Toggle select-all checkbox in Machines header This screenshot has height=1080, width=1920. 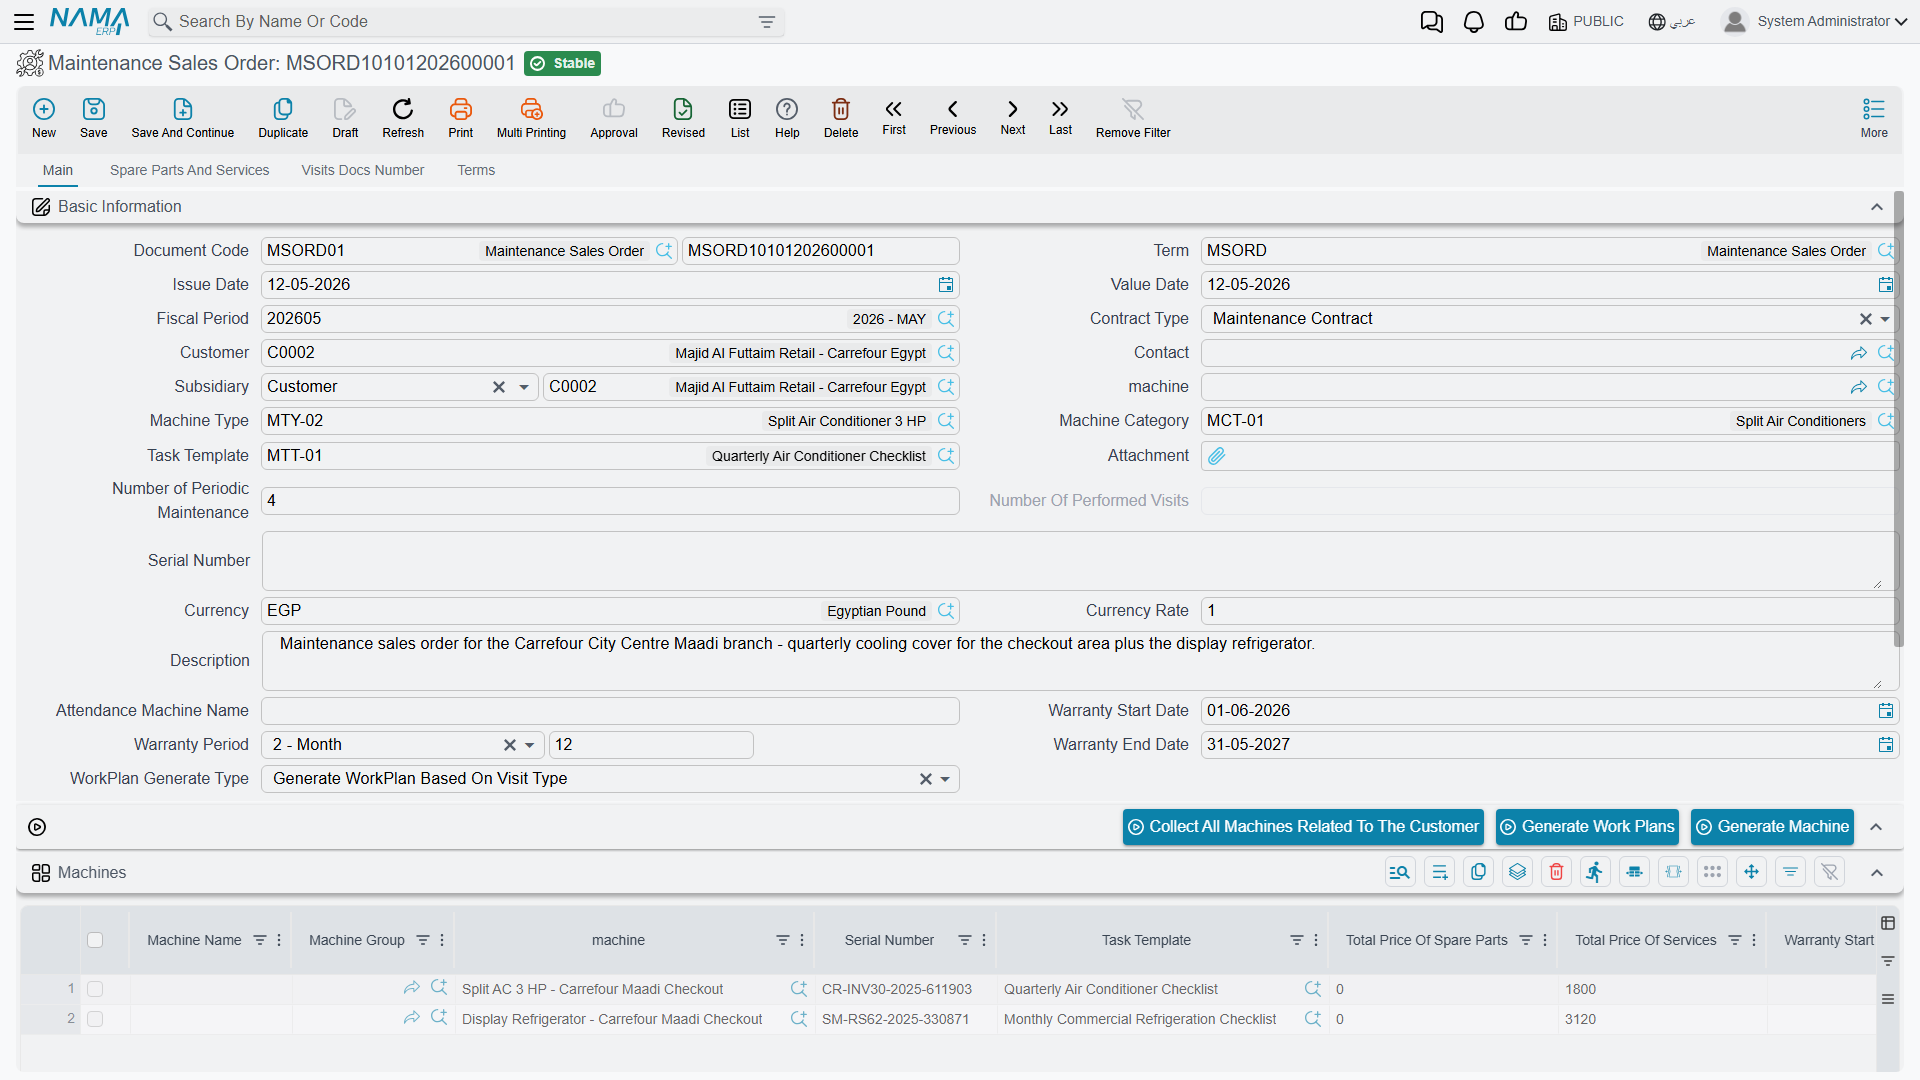coord(95,940)
